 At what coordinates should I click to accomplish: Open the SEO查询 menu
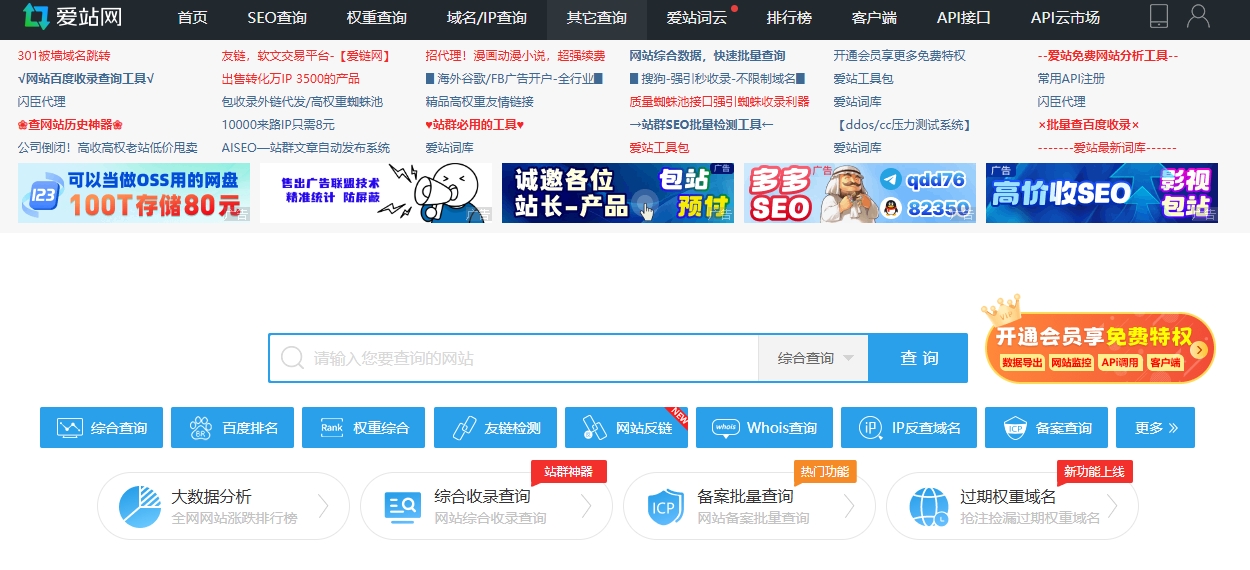click(277, 17)
